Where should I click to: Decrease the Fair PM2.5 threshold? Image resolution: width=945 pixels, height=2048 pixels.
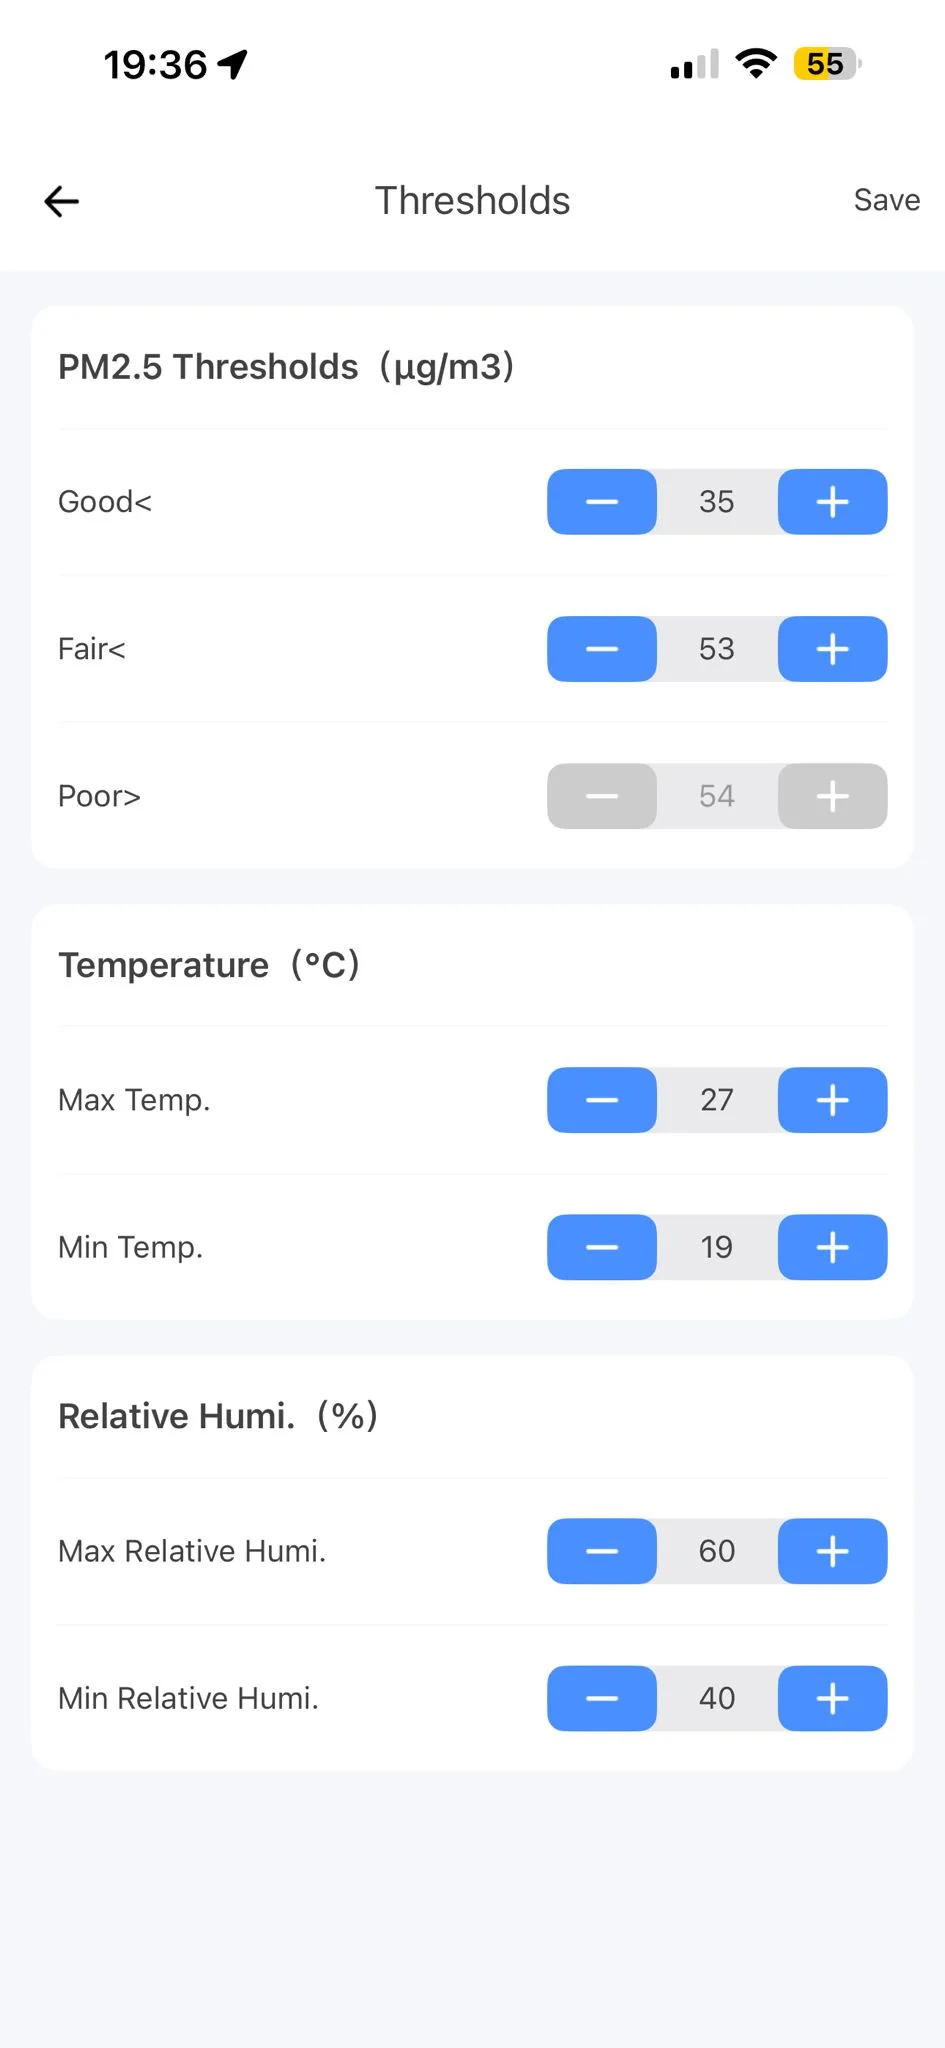coord(602,649)
